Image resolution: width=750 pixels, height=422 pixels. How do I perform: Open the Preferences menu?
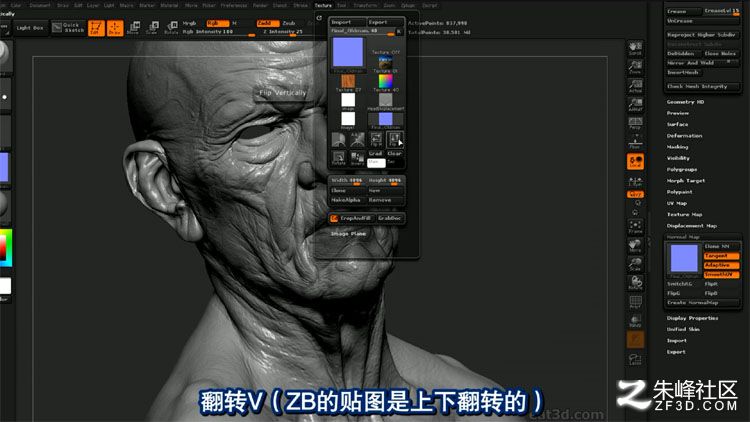coord(233,5)
